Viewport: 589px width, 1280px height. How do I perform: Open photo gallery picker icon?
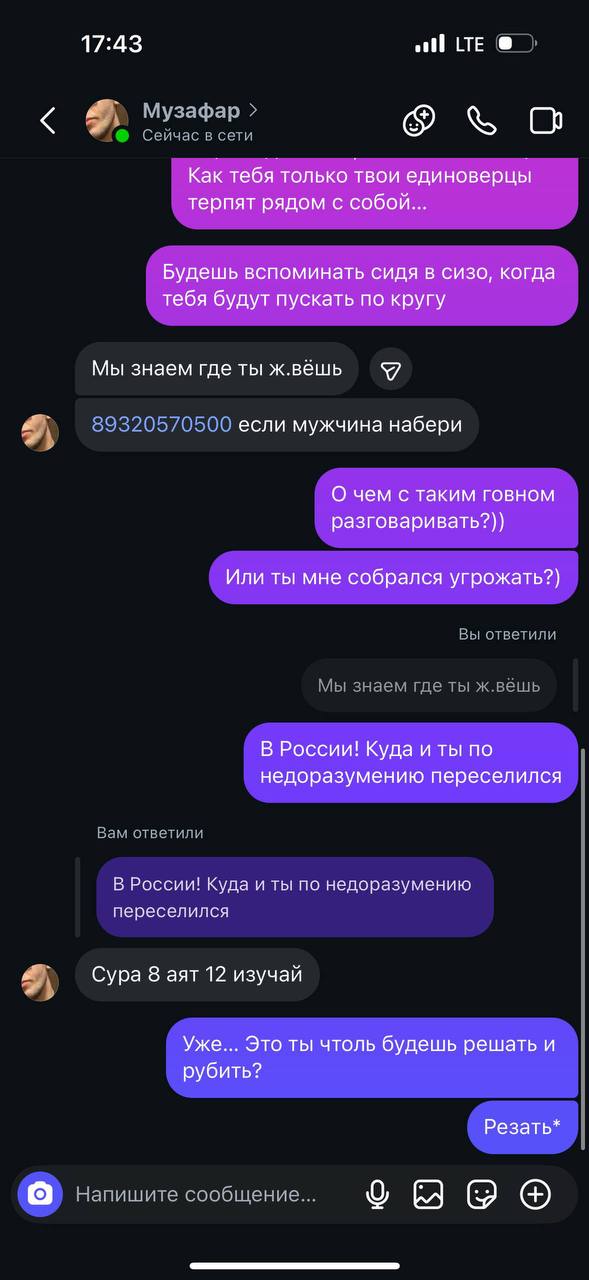[428, 1194]
